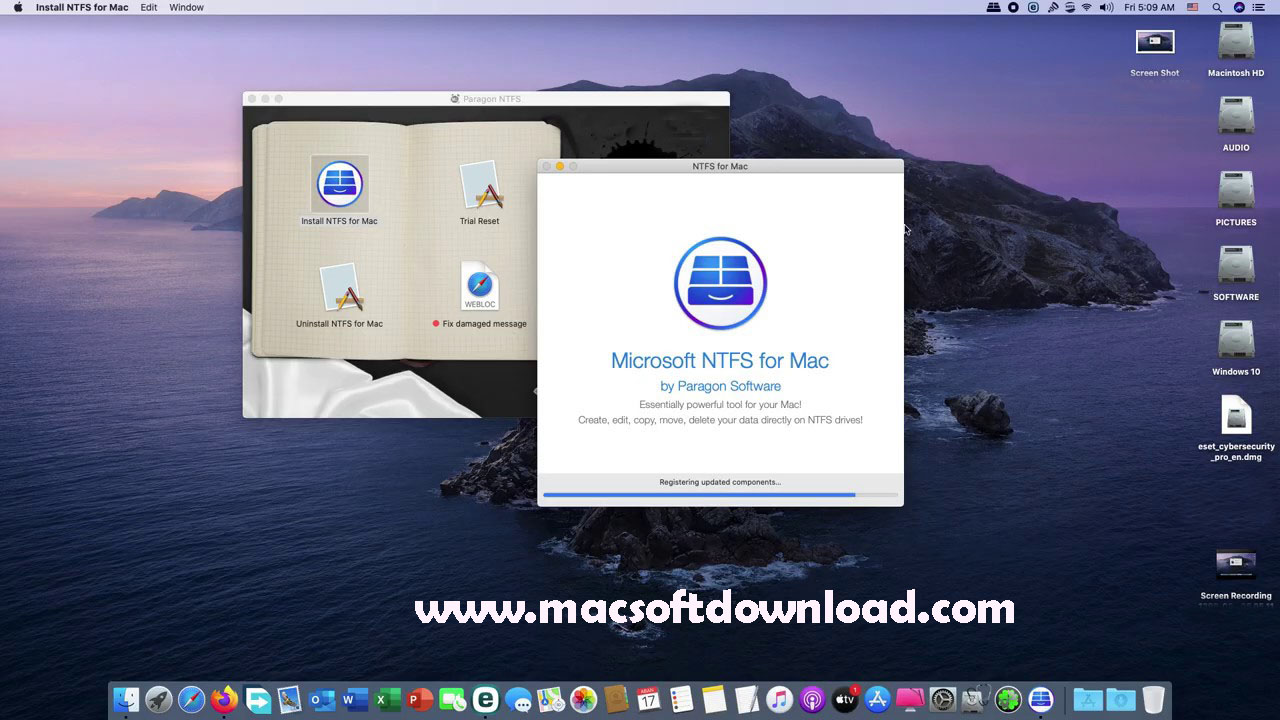Open Siri from the menu bar
This screenshot has width=1280, height=720.
click(x=1239, y=7)
